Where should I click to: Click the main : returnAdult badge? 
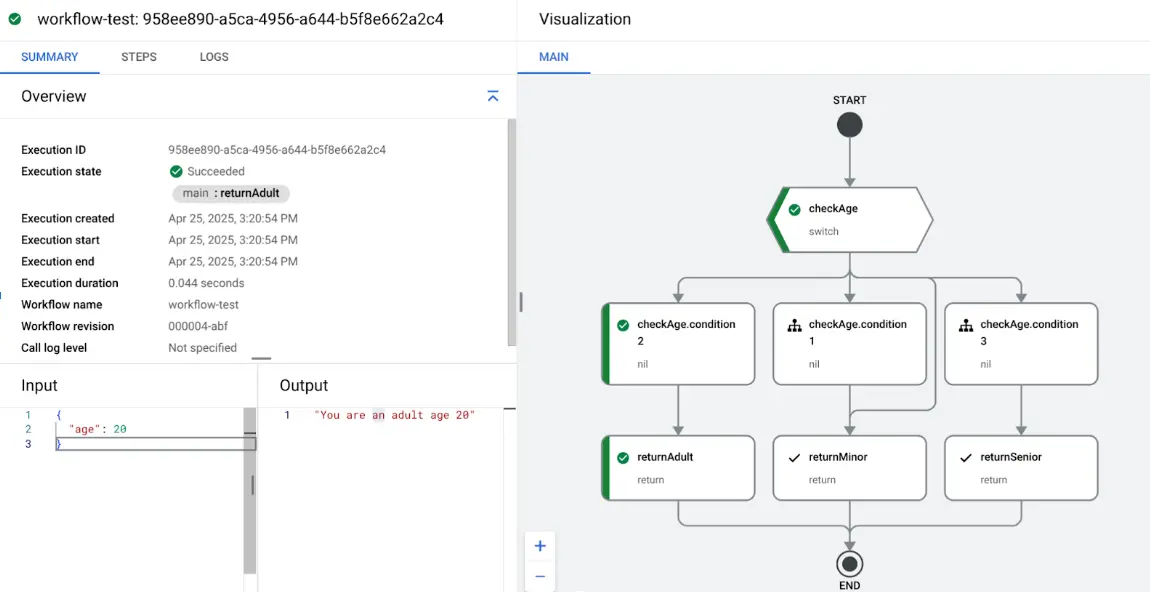230,193
